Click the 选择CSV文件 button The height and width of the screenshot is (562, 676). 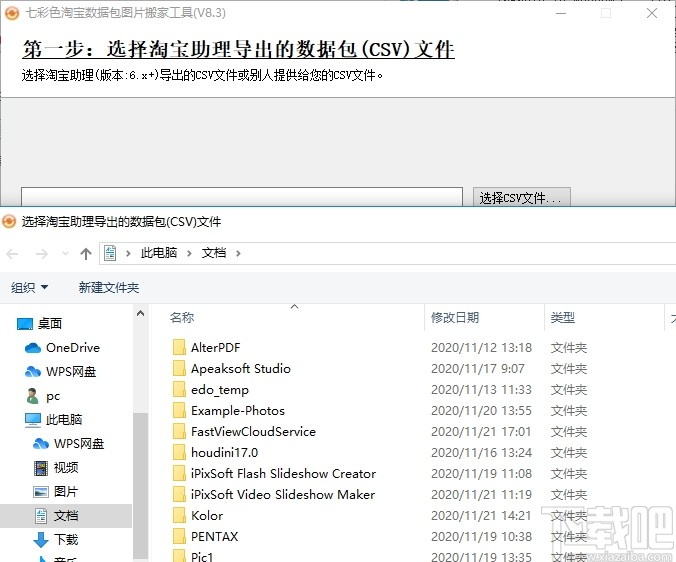click(x=521, y=197)
